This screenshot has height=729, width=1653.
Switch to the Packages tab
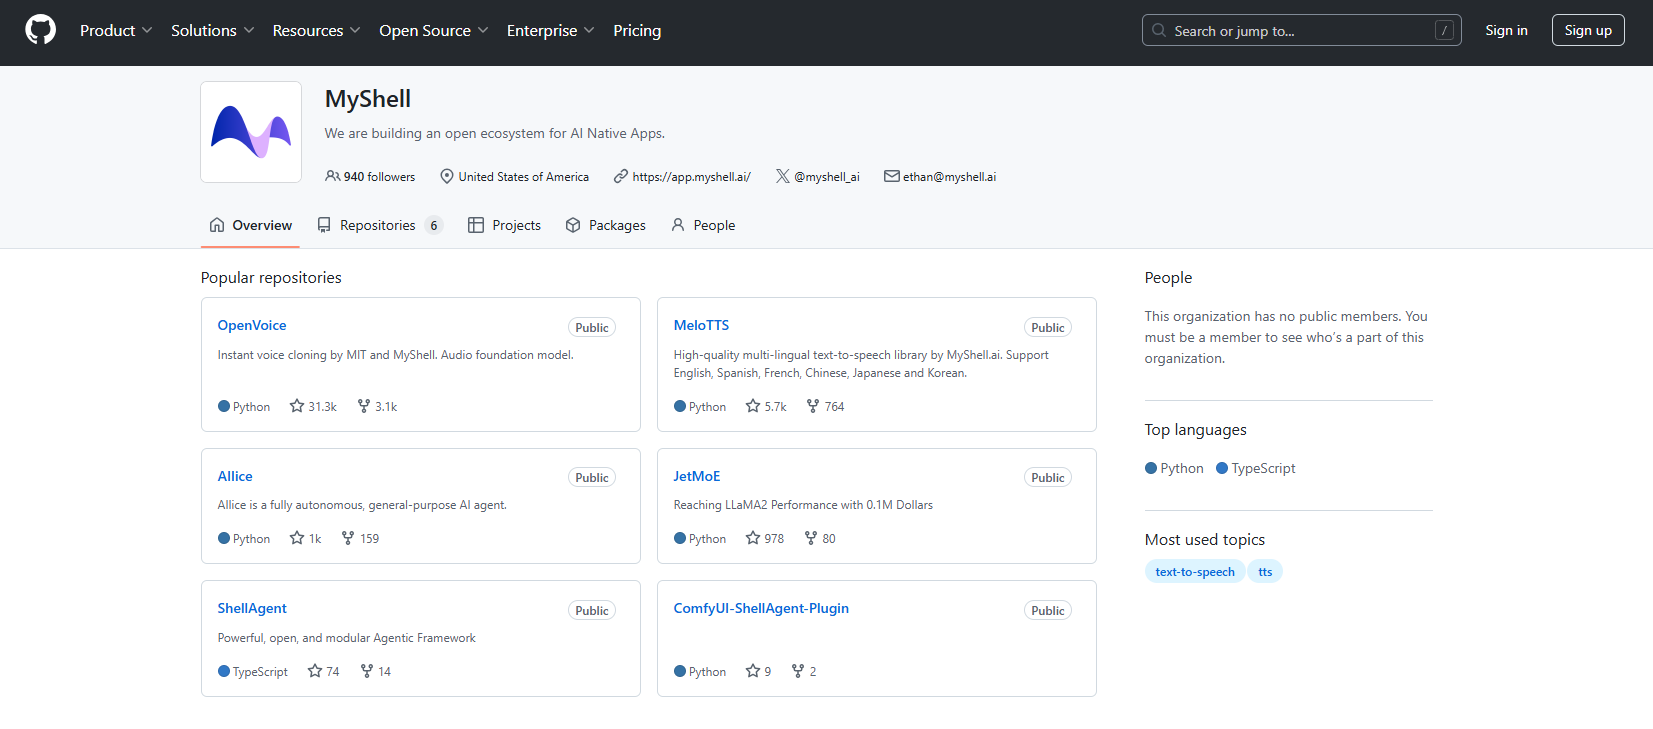[605, 225]
